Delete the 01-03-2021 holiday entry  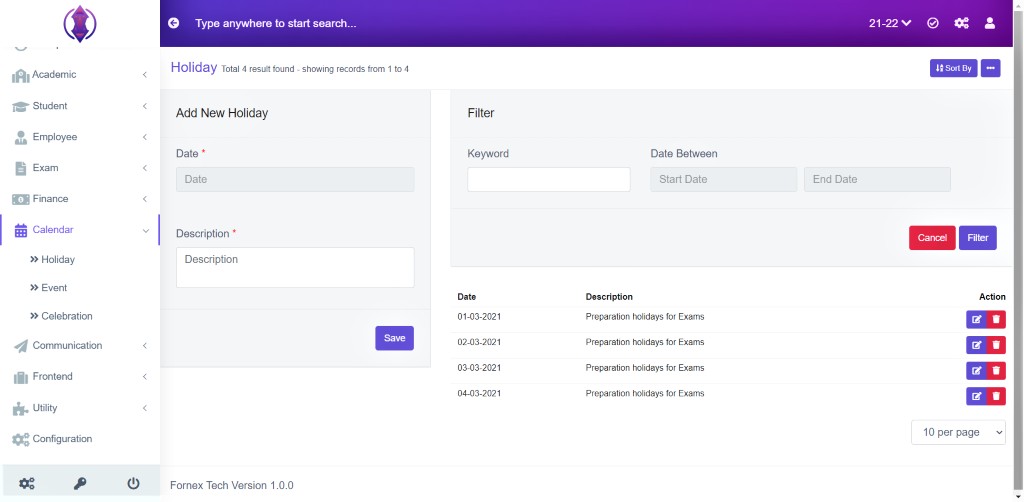996,319
